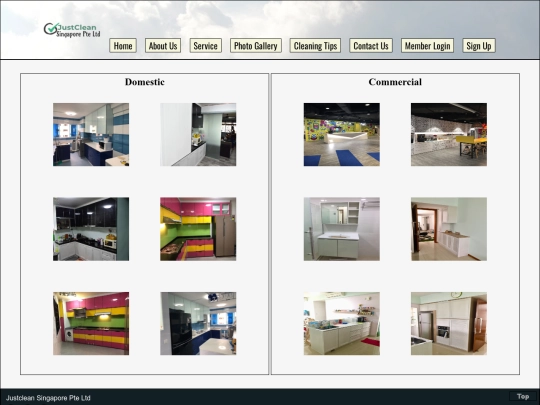Go to the Home page
Viewport: 540px width, 405px height.
(x=123, y=45)
